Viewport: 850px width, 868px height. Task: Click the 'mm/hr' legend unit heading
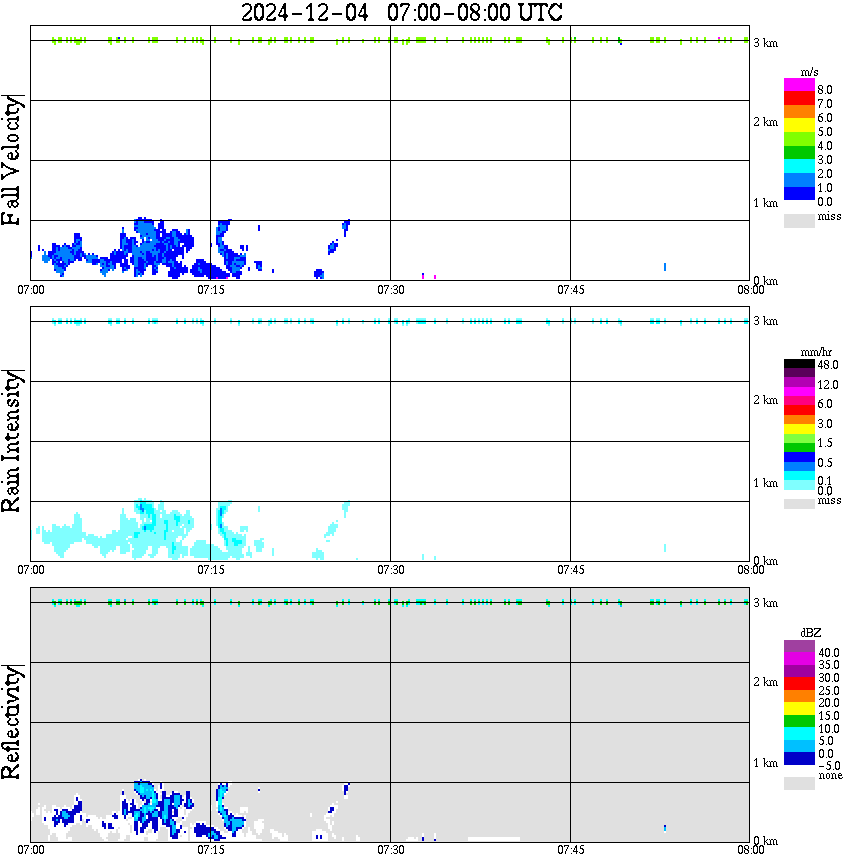click(816, 352)
